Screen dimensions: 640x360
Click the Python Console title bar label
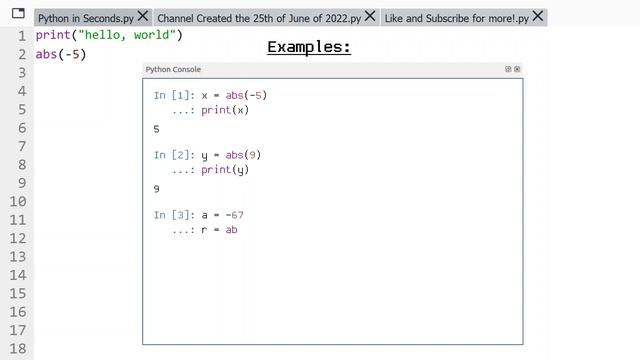click(173, 69)
